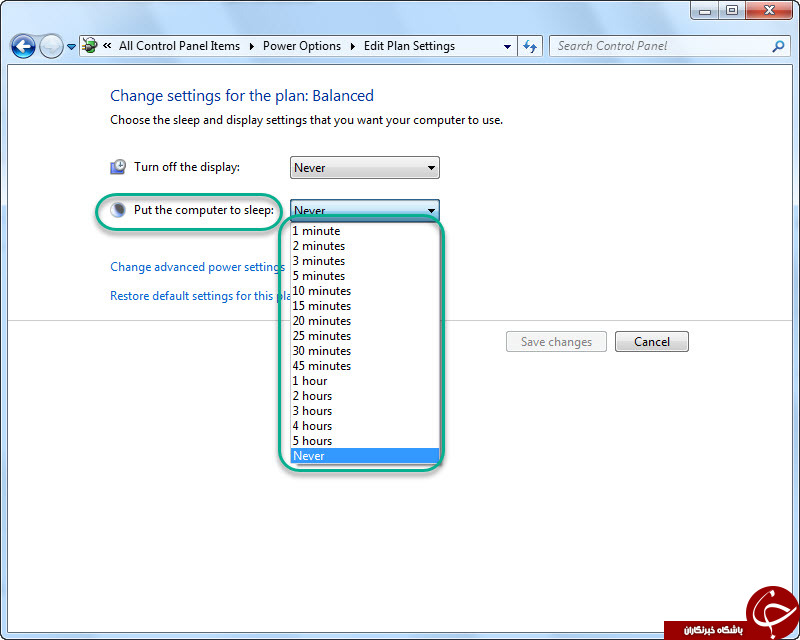Open the Turn off the display dropdown
Image resolution: width=800 pixels, height=640 pixels.
364,167
